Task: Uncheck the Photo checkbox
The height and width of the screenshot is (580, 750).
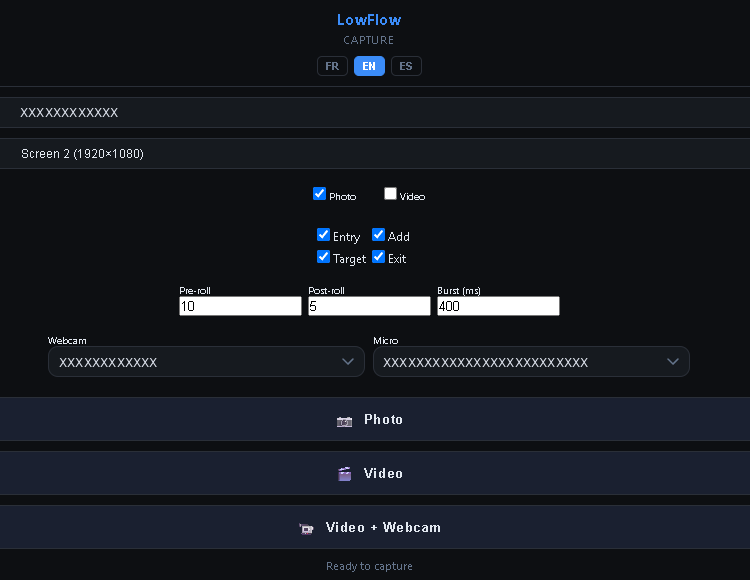Action: [x=319, y=194]
